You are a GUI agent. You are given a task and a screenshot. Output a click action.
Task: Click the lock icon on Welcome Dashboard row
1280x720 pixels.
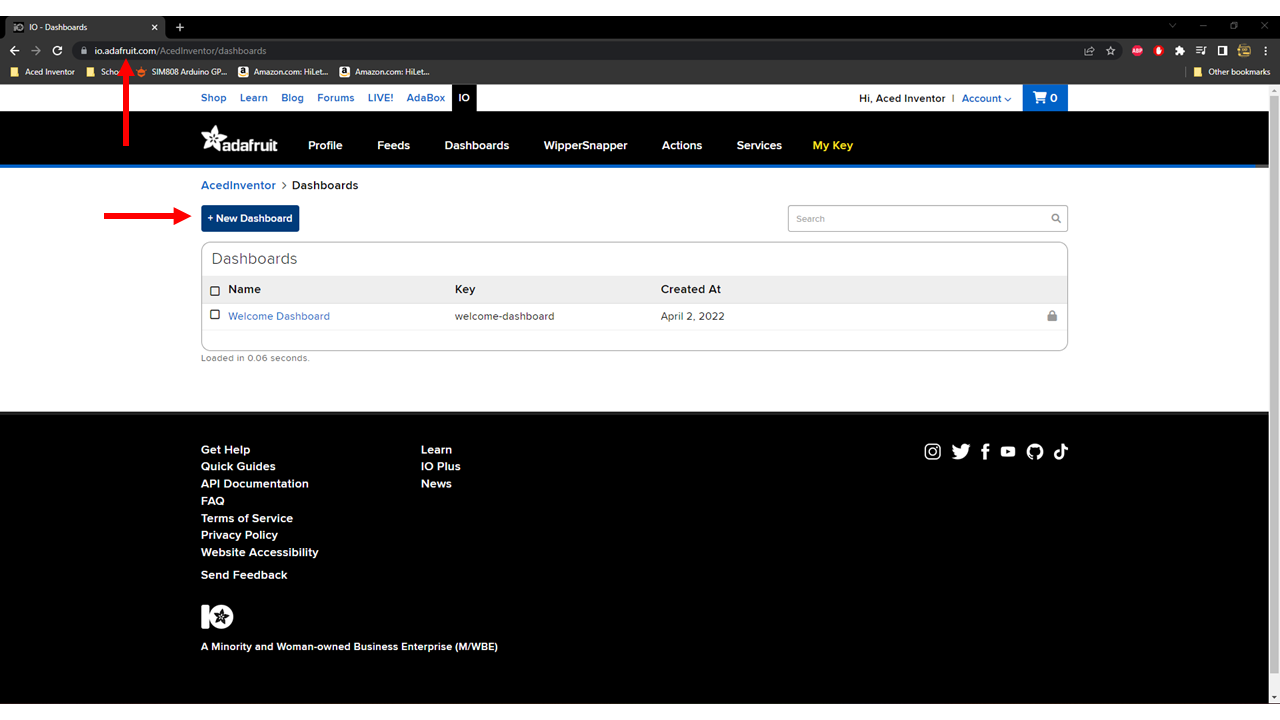click(1052, 316)
